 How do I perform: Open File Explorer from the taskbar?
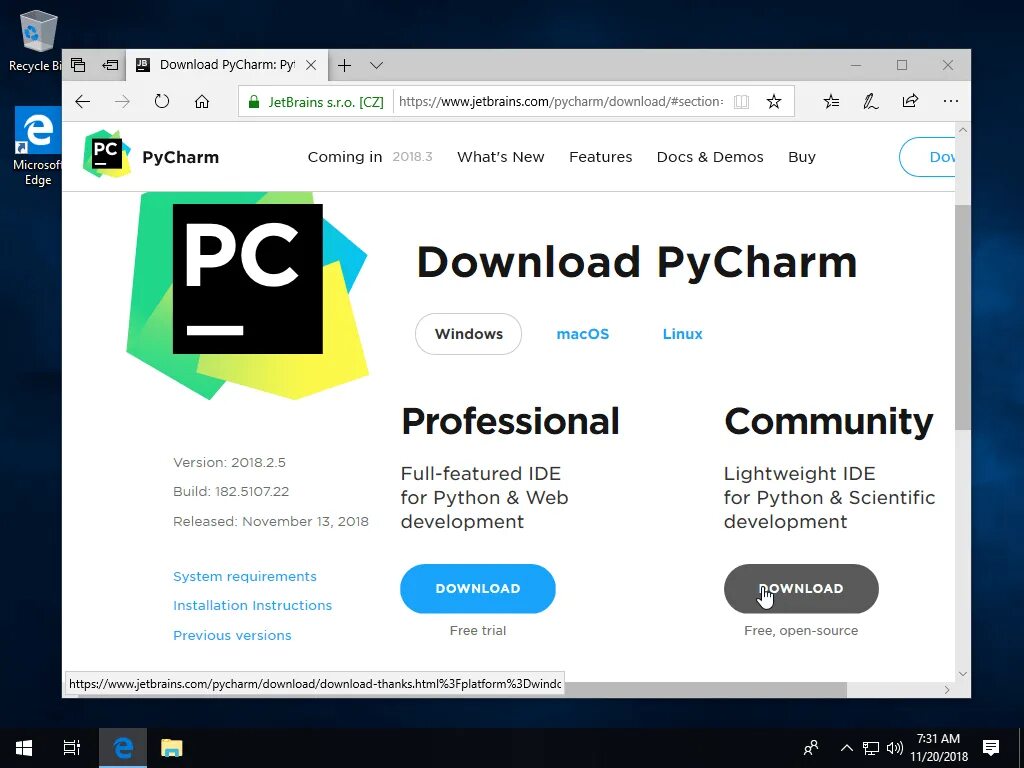pyautogui.click(x=171, y=748)
